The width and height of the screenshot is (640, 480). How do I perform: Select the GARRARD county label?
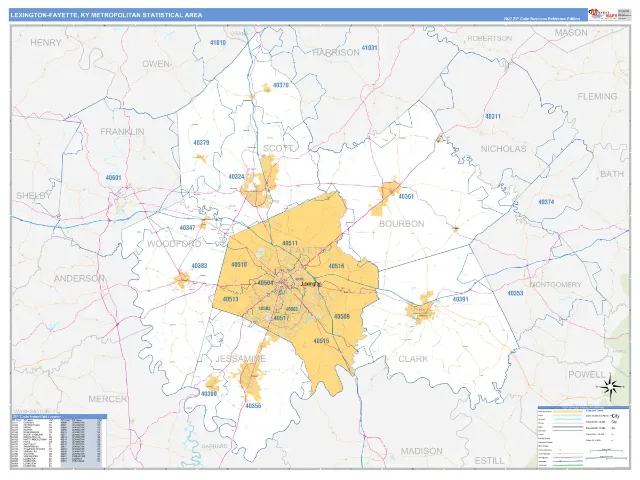tap(214, 446)
